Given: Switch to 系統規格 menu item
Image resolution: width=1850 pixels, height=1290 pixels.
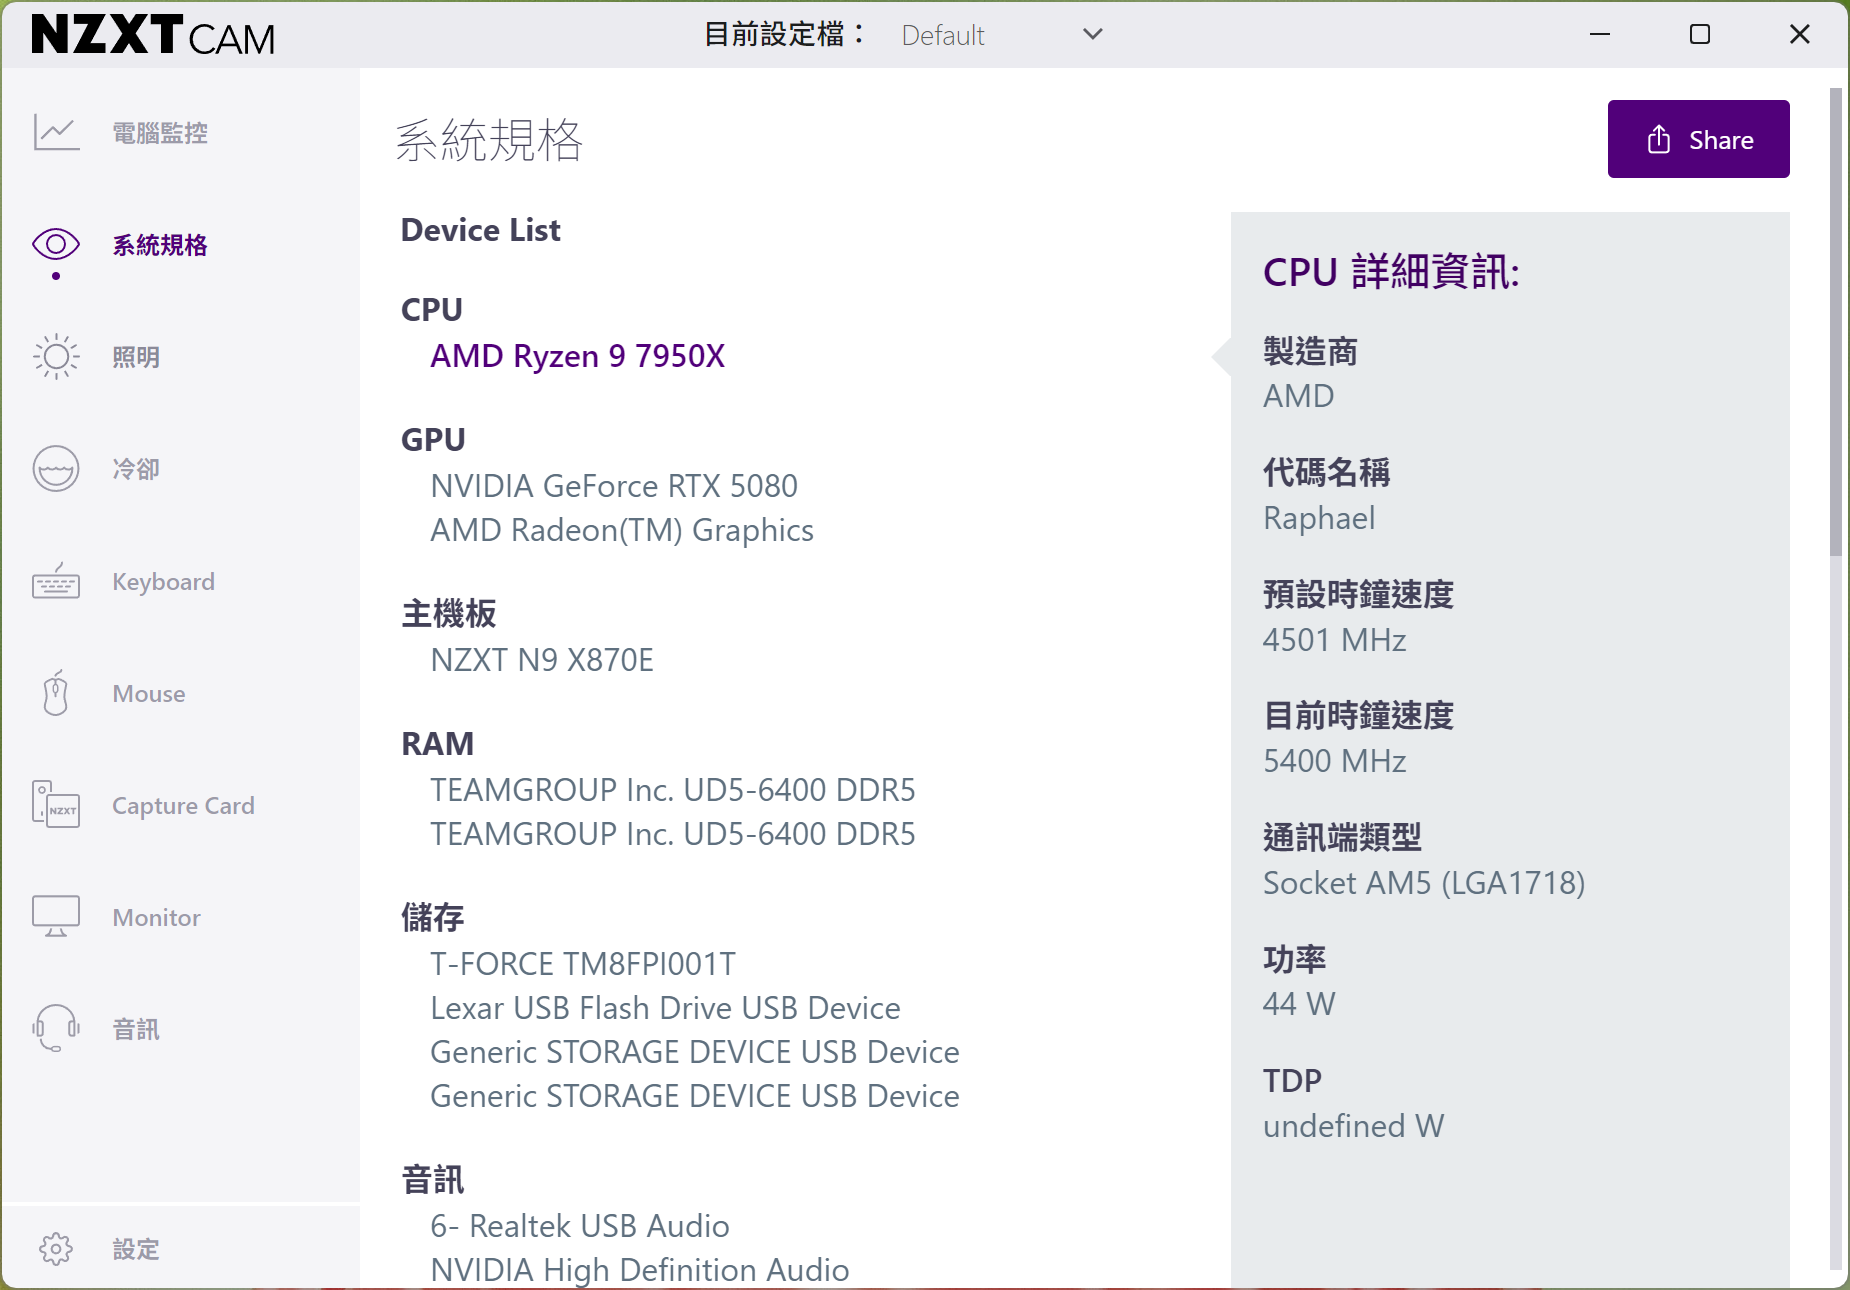Looking at the screenshot, I should pos(160,245).
